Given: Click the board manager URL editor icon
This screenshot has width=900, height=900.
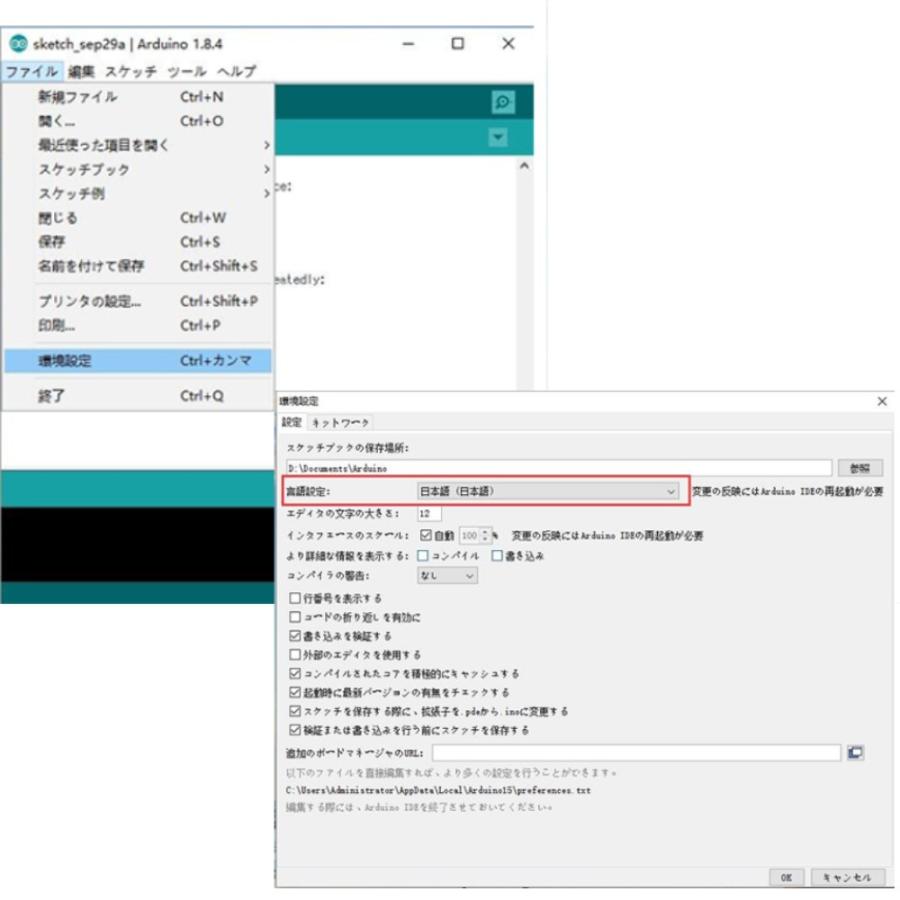Looking at the screenshot, I should (x=855, y=752).
